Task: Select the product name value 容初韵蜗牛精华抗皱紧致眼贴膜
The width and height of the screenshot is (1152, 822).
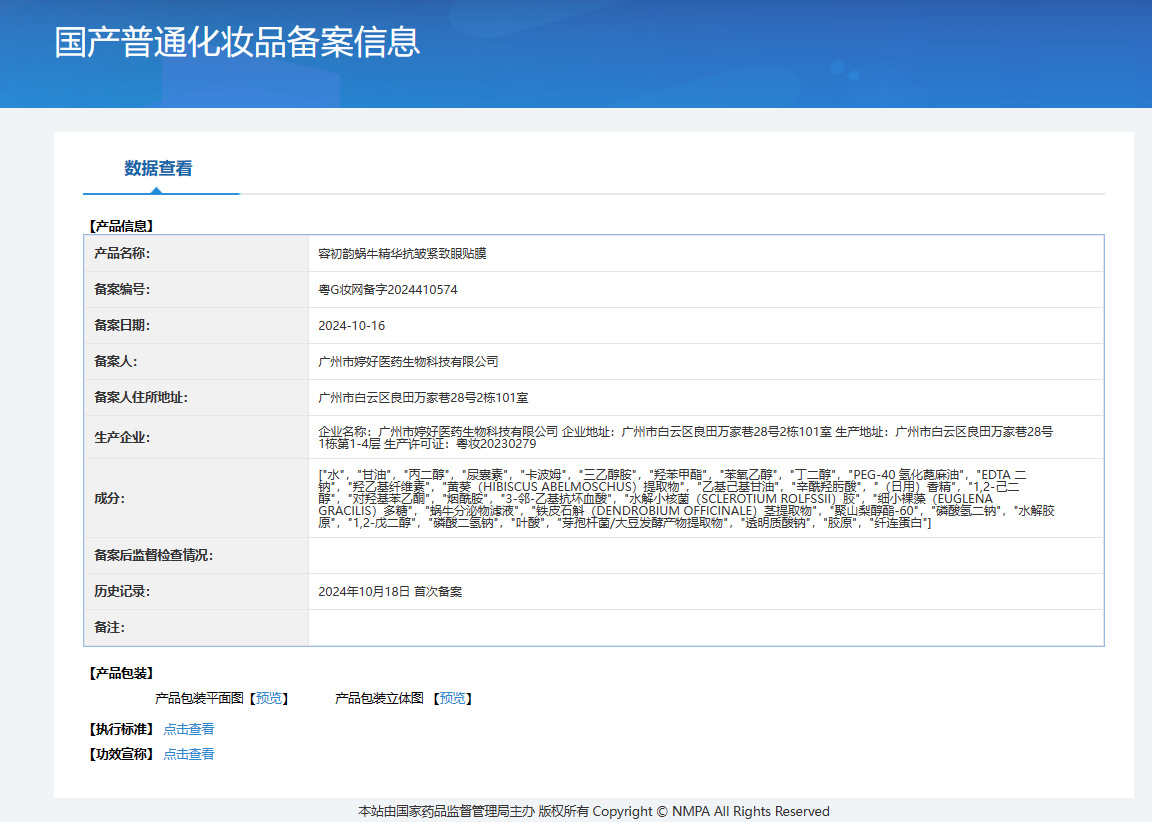Action: (402, 254)
